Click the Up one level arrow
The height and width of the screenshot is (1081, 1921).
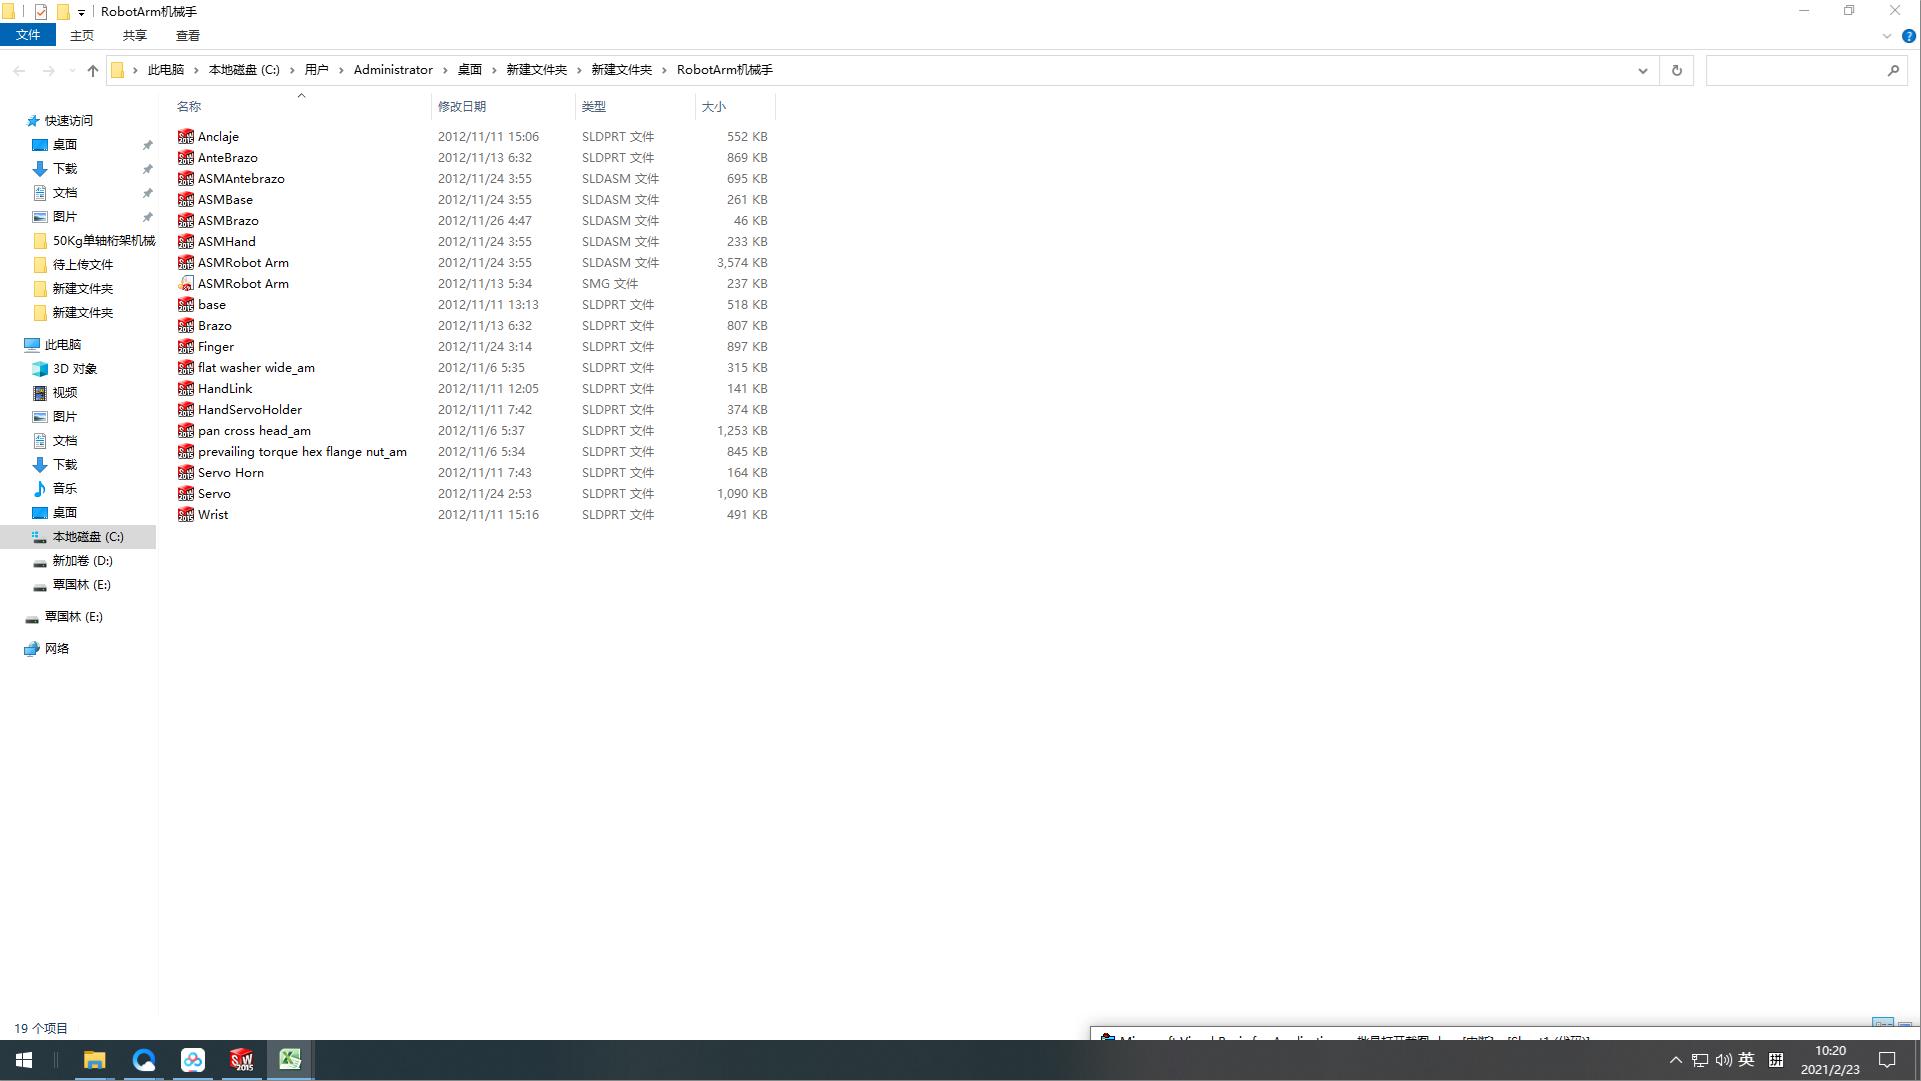point(93,70)
